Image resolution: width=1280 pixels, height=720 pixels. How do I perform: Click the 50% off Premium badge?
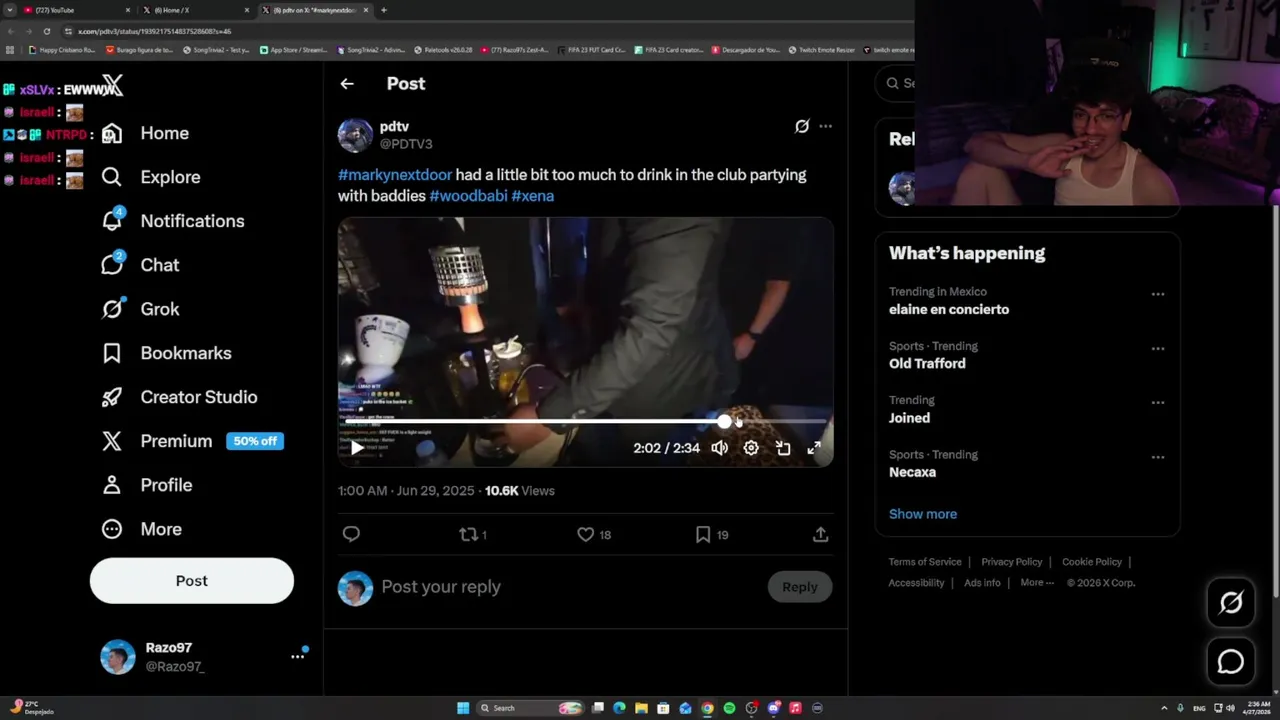click(255, 441)
